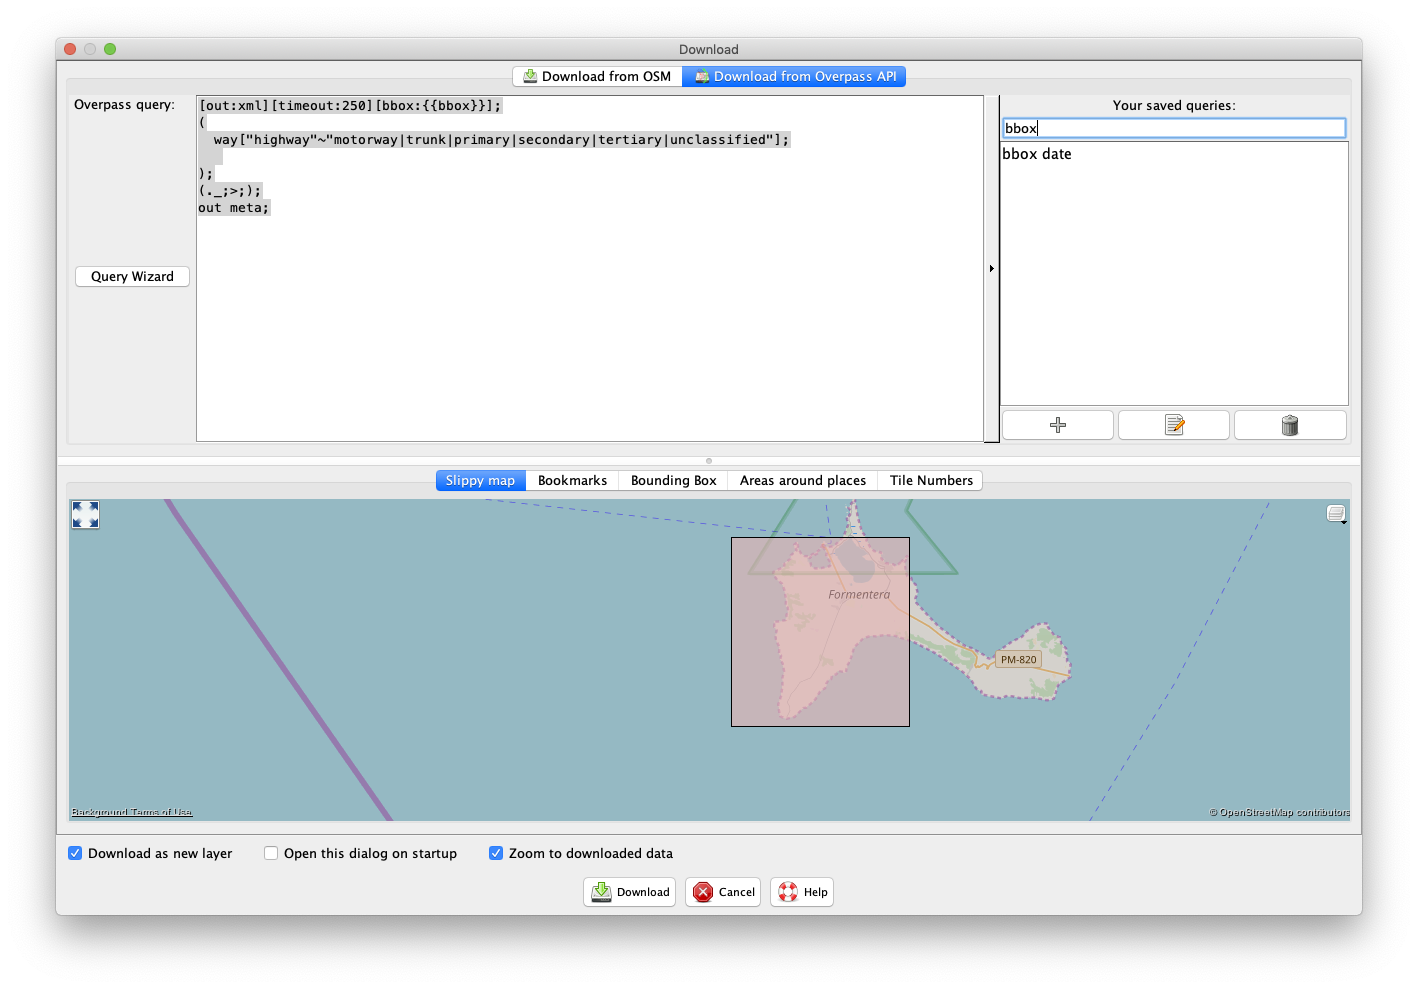Uncheck Download as new layer
Viewport: 1418px width, 989px height.
tap(75, 853)
